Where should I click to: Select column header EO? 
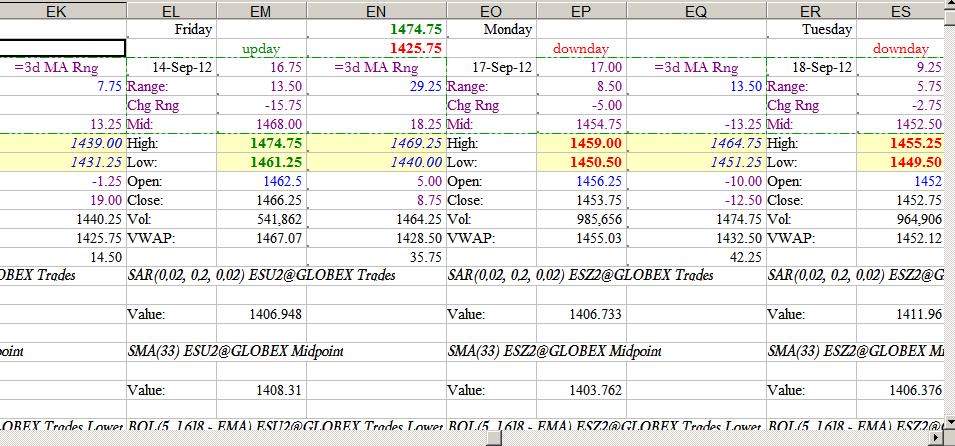(x=492, y=10)
